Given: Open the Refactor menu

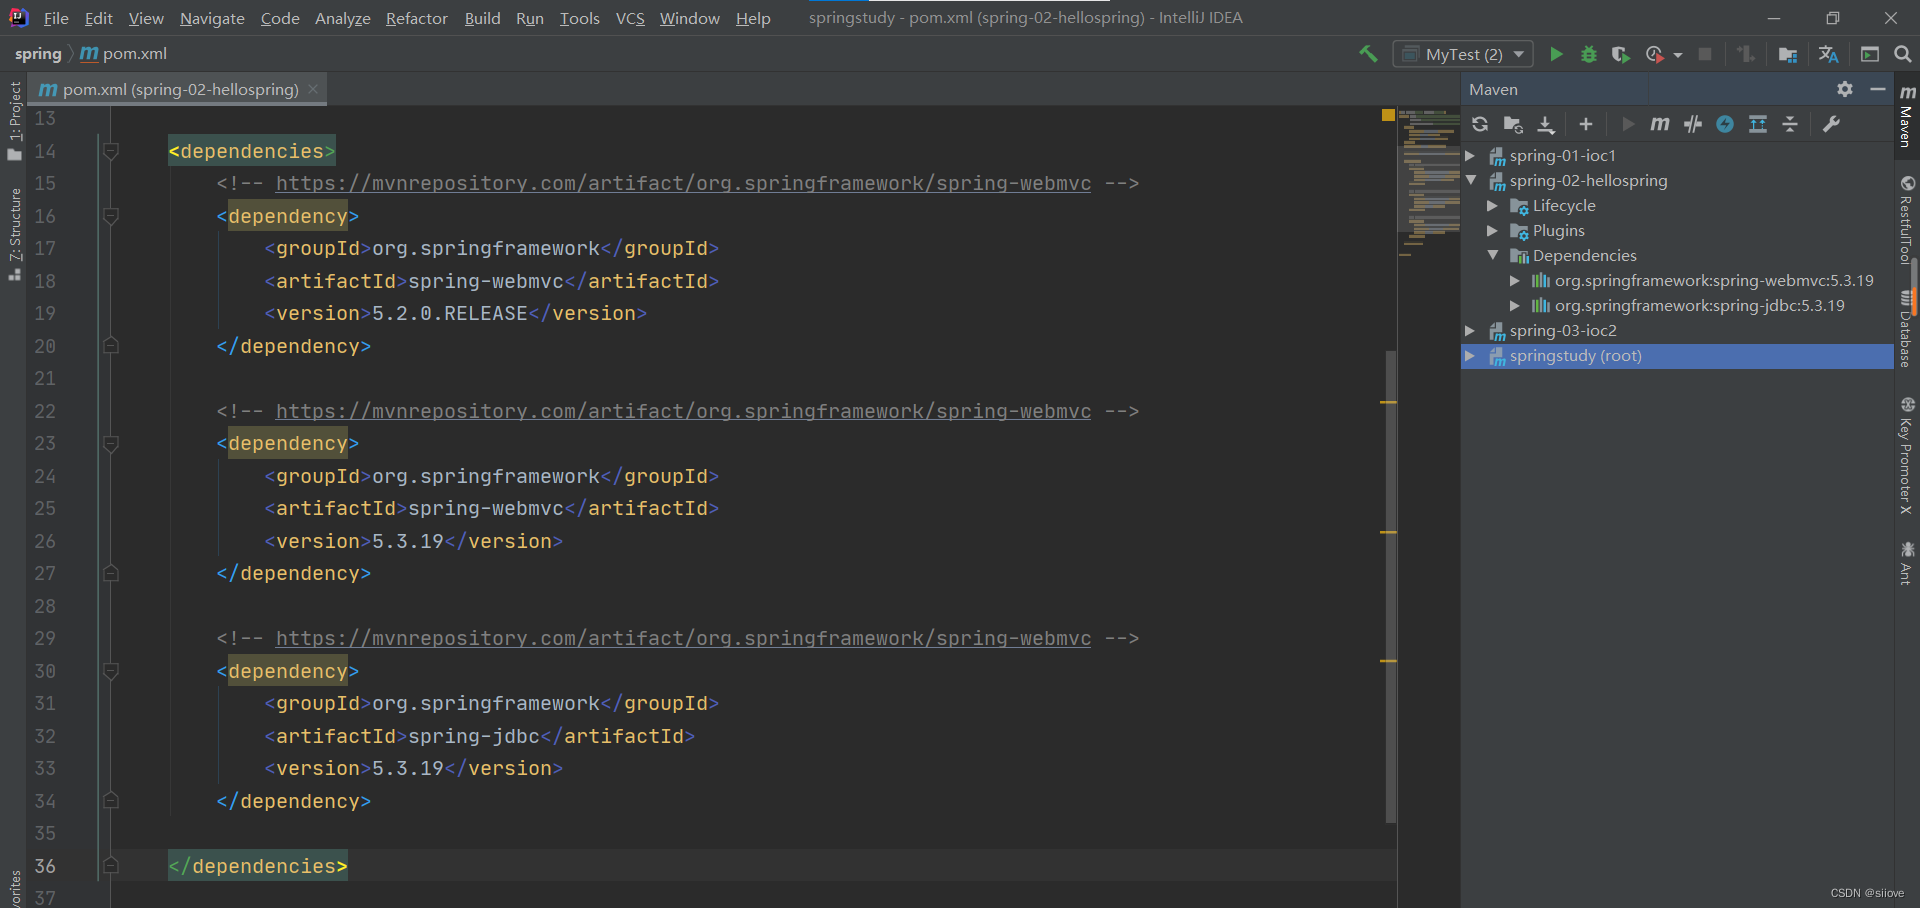Looking at the screenshot, I should click(417, 18).
